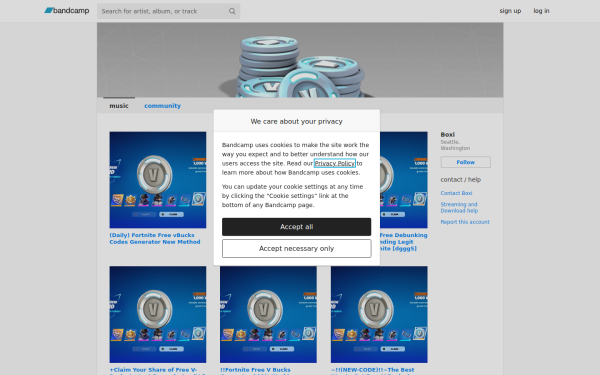
Task: Open the Claim Your Share of Free V- album cover
Action: (158, 315)
